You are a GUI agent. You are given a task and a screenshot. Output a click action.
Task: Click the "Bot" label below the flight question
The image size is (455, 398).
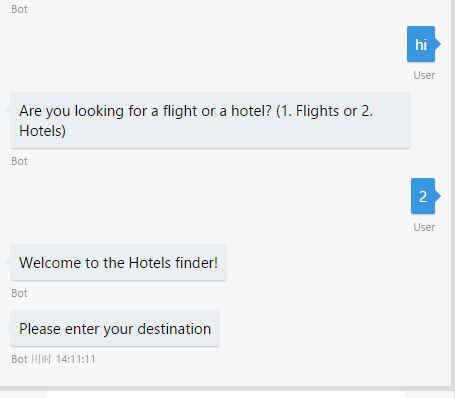(x=19, y=161)
